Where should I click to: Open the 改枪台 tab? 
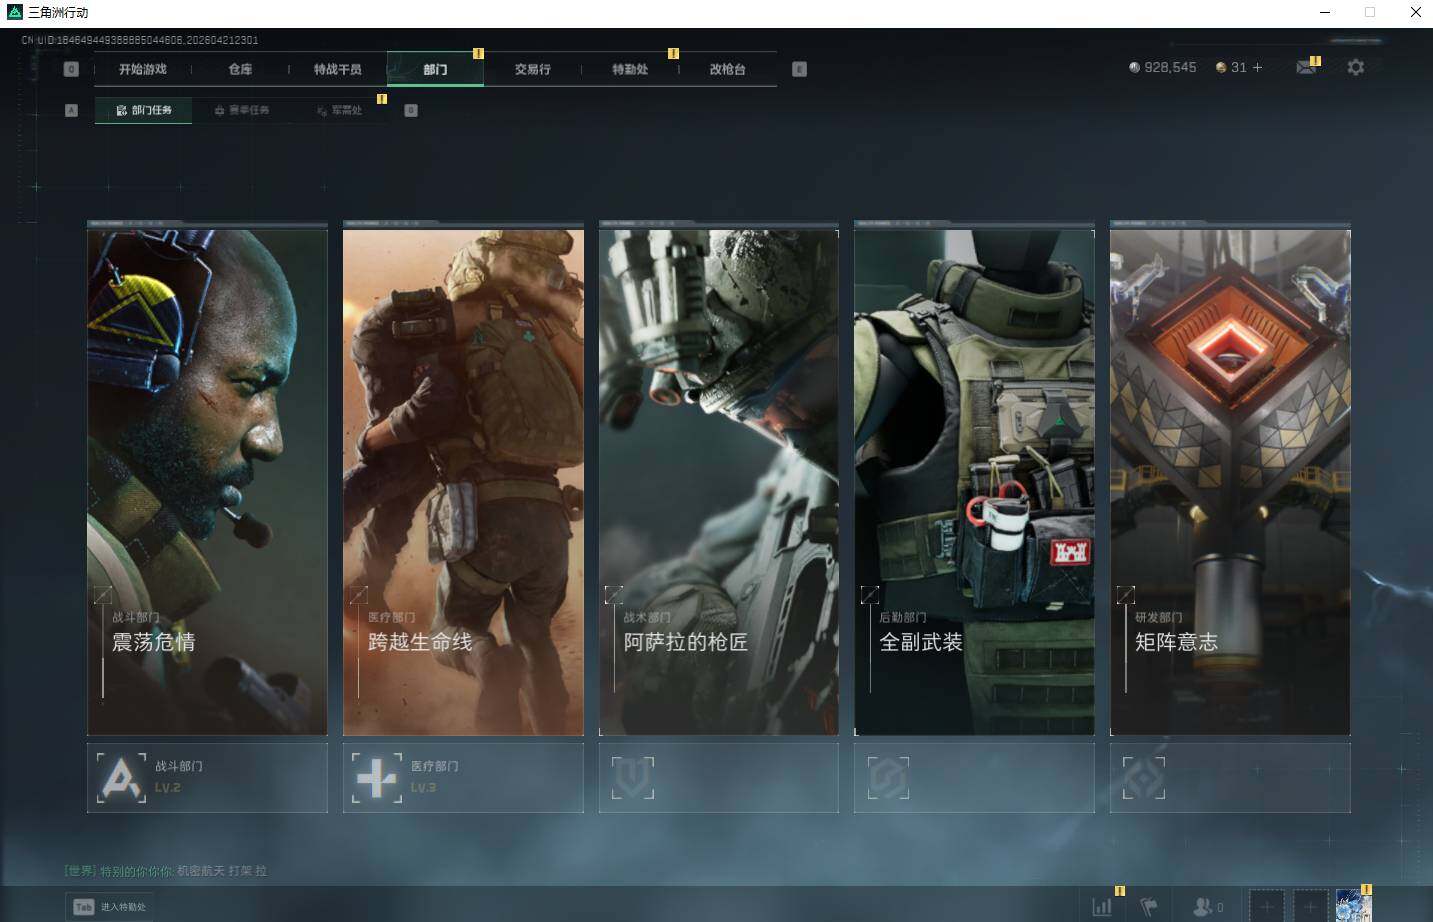(728, 69)
